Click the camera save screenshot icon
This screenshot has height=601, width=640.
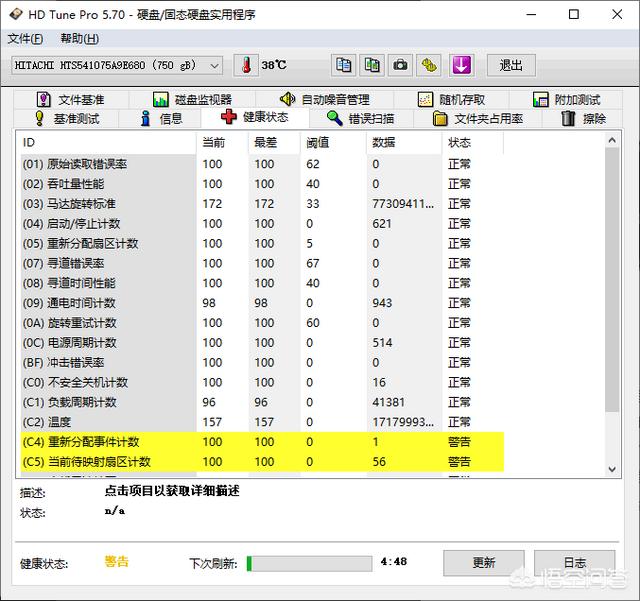coord(400,65)
